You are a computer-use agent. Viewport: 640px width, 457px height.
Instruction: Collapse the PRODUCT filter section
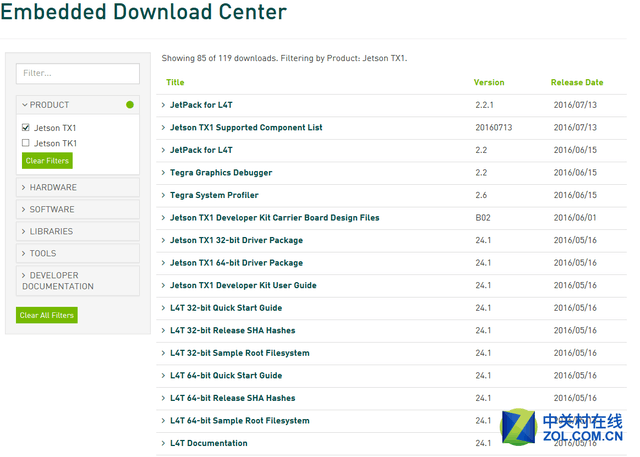coord(78,105)
